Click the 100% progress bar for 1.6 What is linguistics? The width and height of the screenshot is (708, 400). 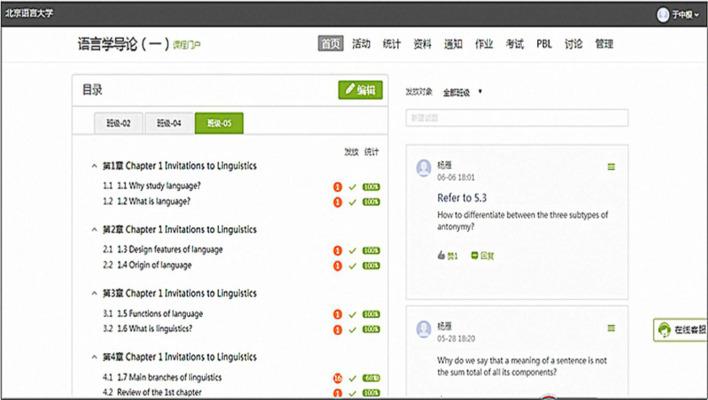coord(371,330)
